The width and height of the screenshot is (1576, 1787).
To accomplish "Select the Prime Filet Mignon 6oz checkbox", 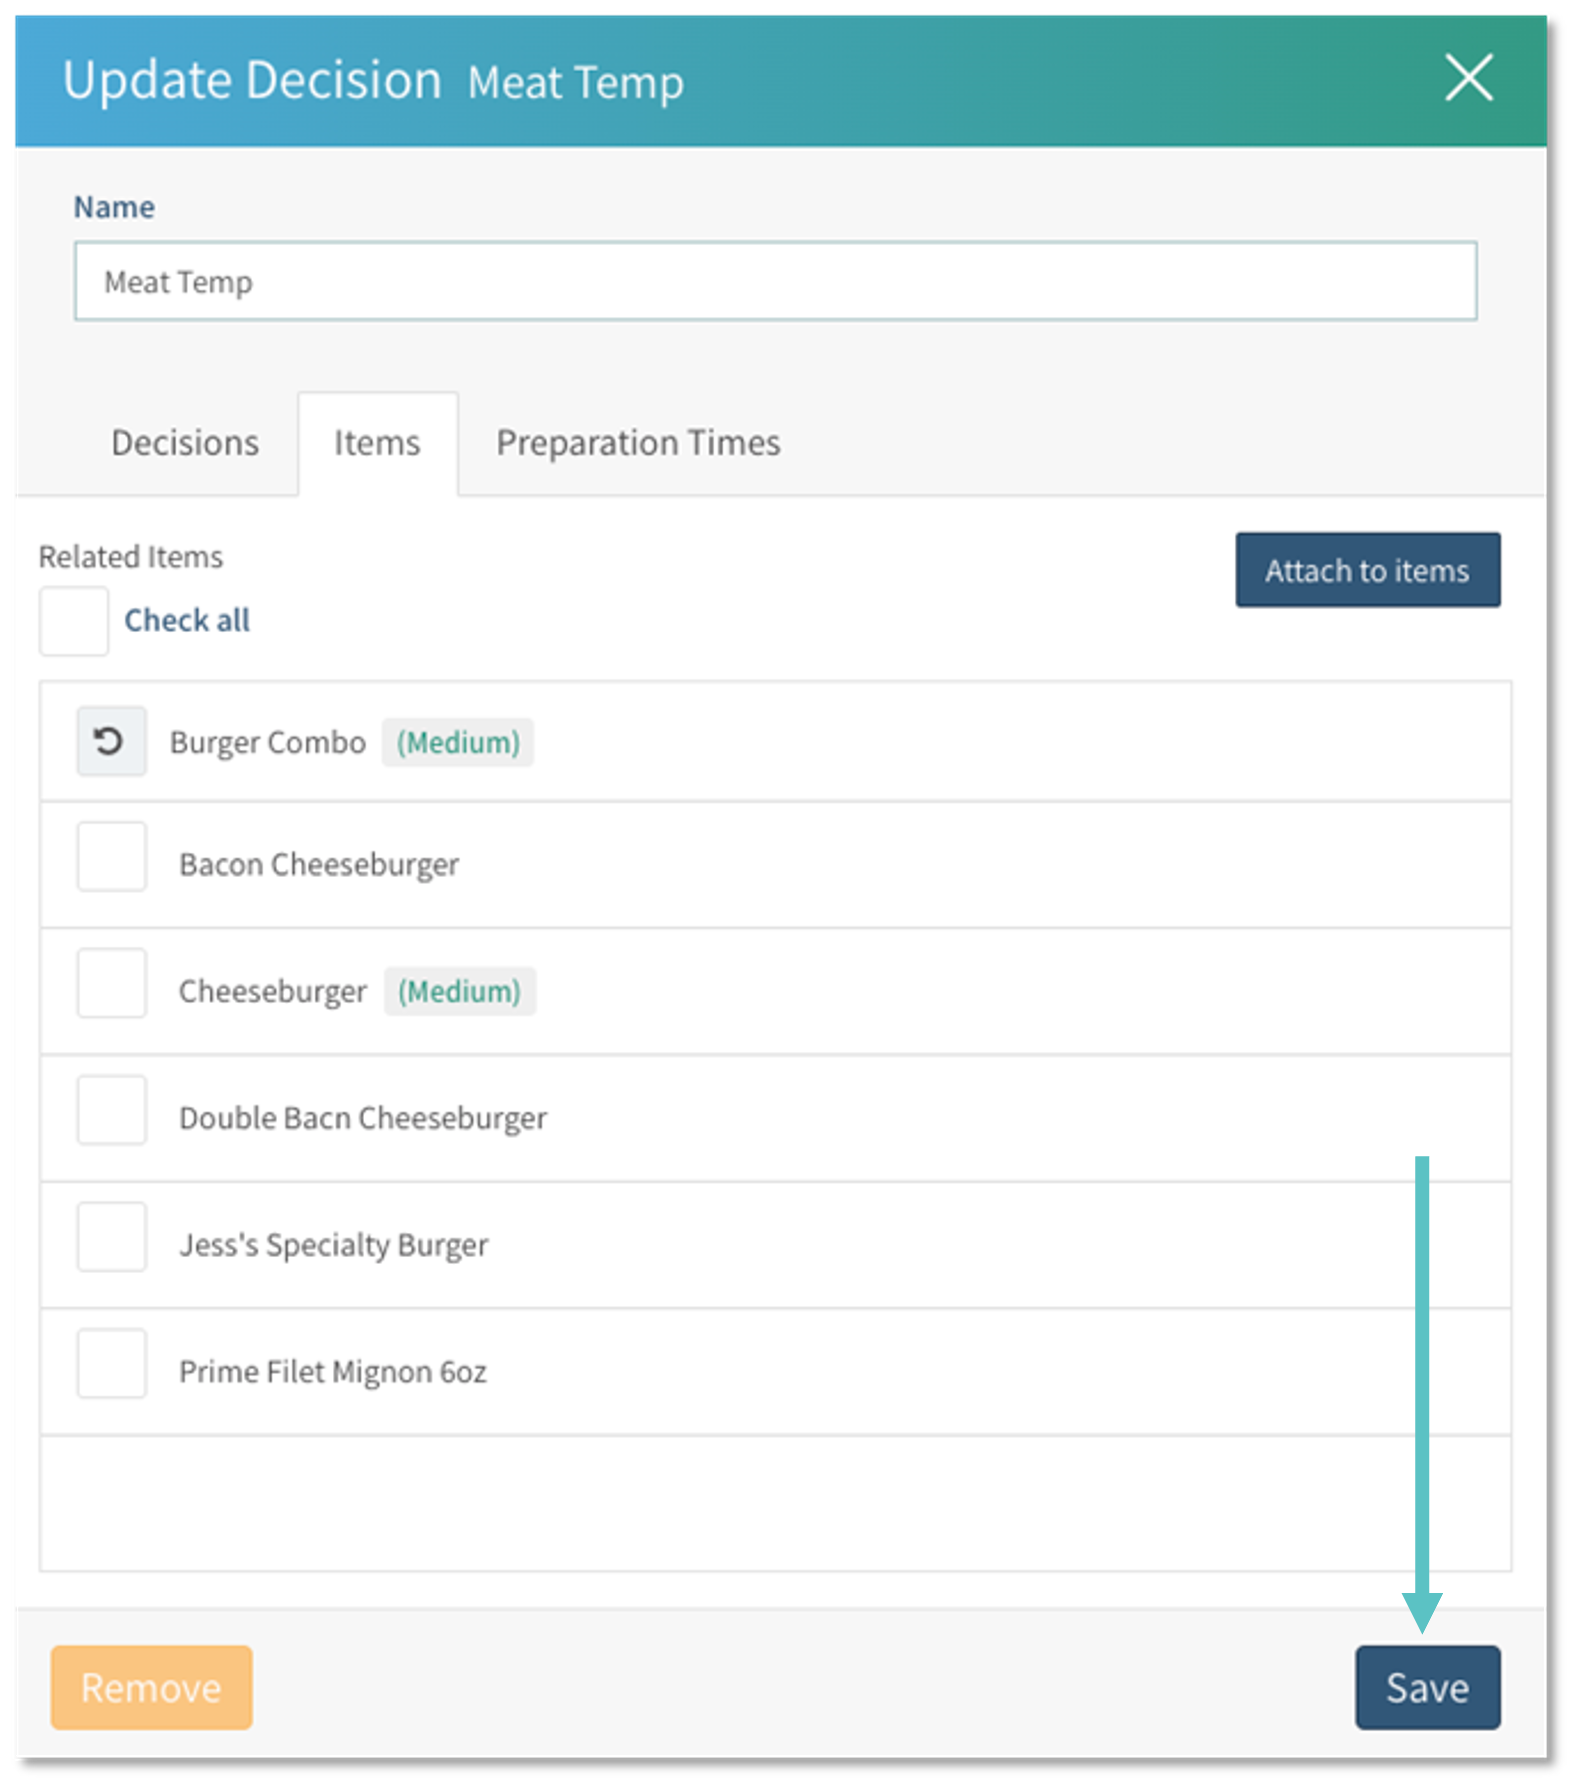I will click(112, 1363).
